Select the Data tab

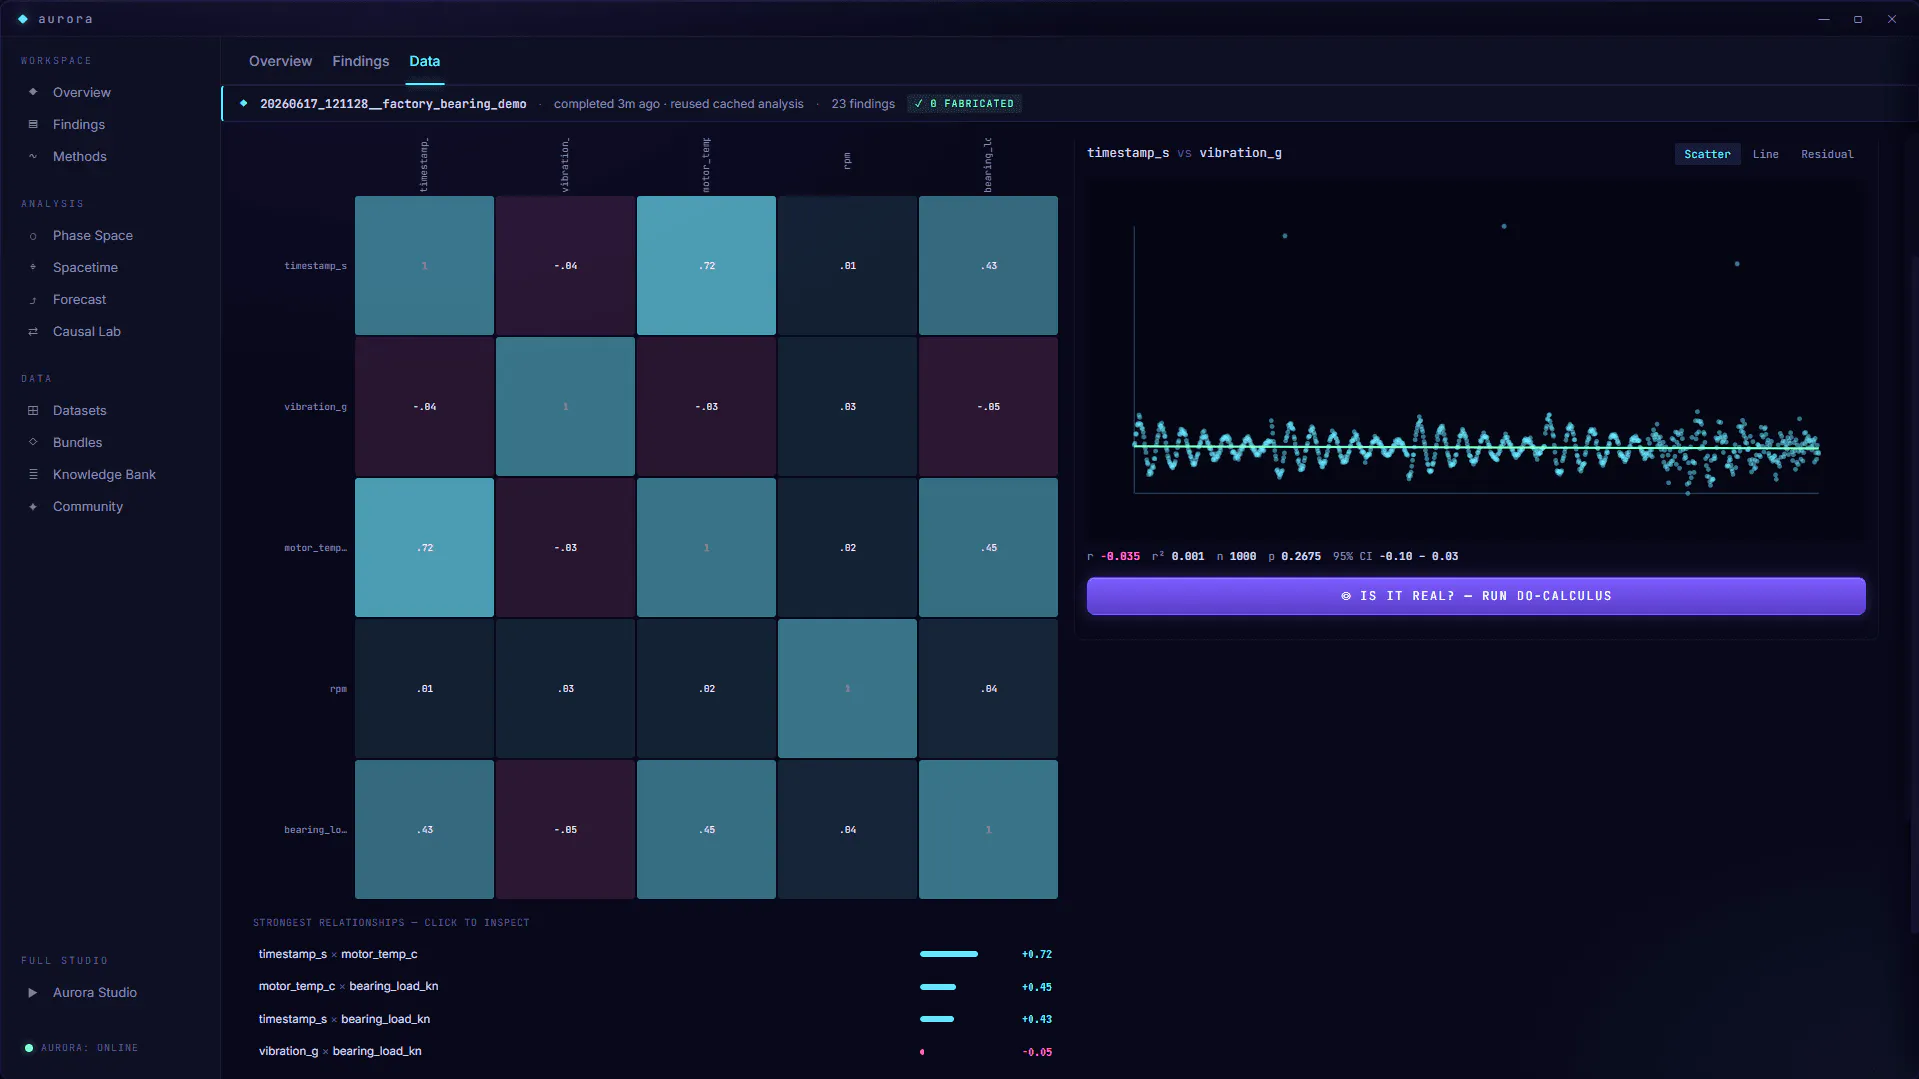(x=424, y=61)
